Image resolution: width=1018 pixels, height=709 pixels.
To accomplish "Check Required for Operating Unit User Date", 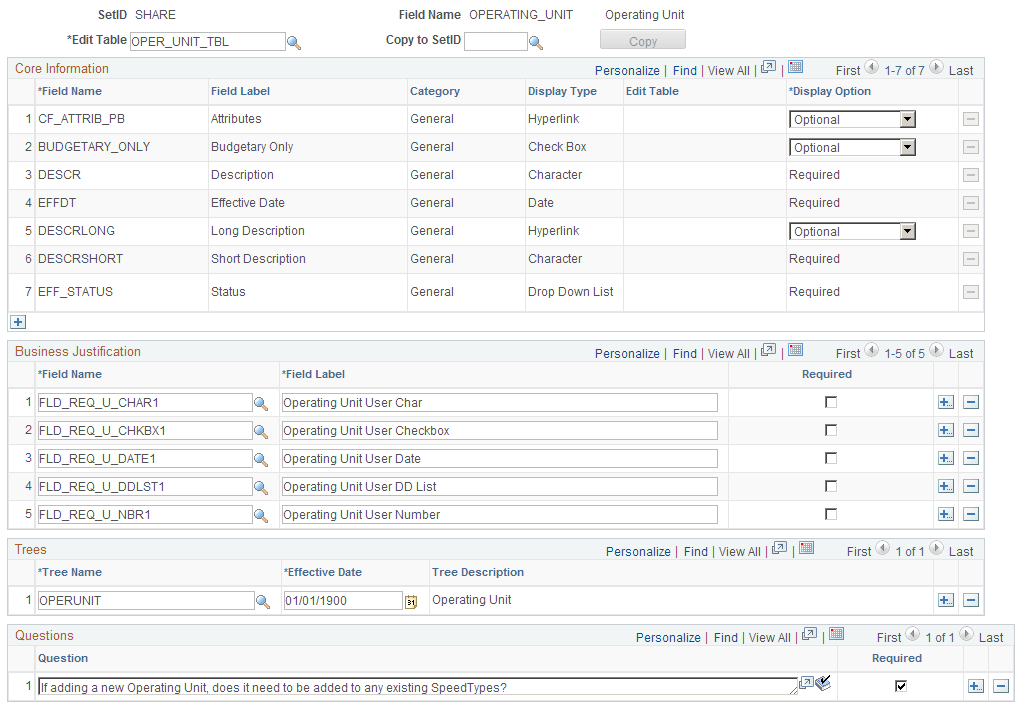I will click(x=830, y=458).
